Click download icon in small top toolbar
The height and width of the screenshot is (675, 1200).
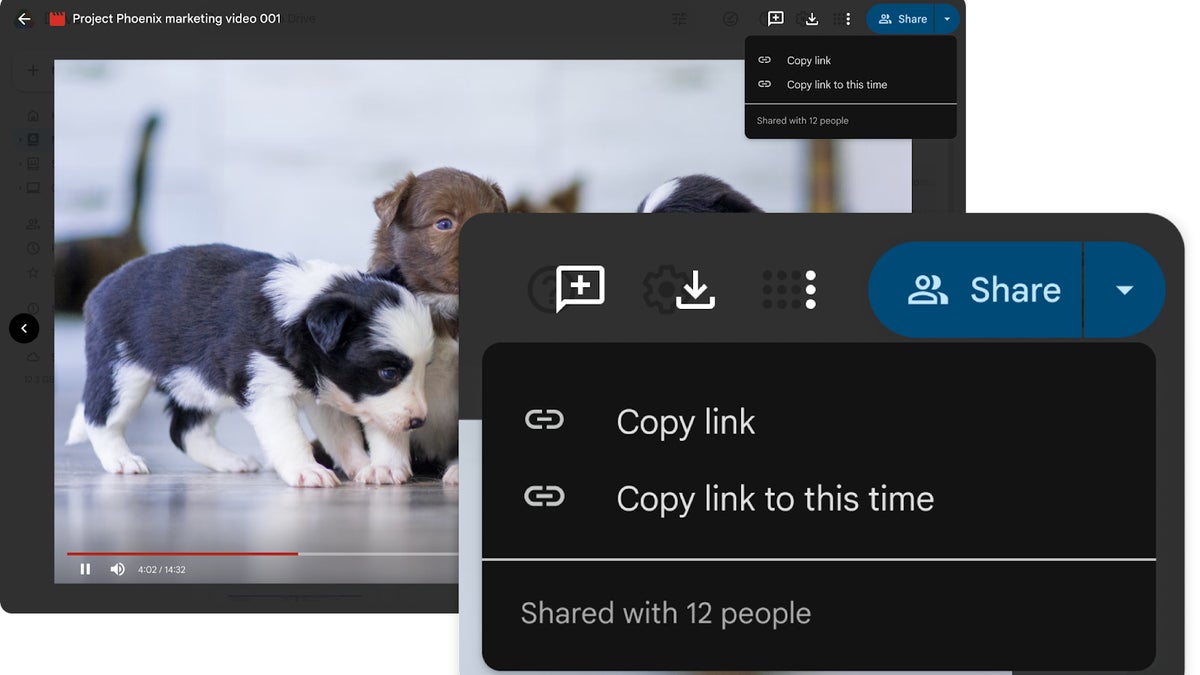812,19
